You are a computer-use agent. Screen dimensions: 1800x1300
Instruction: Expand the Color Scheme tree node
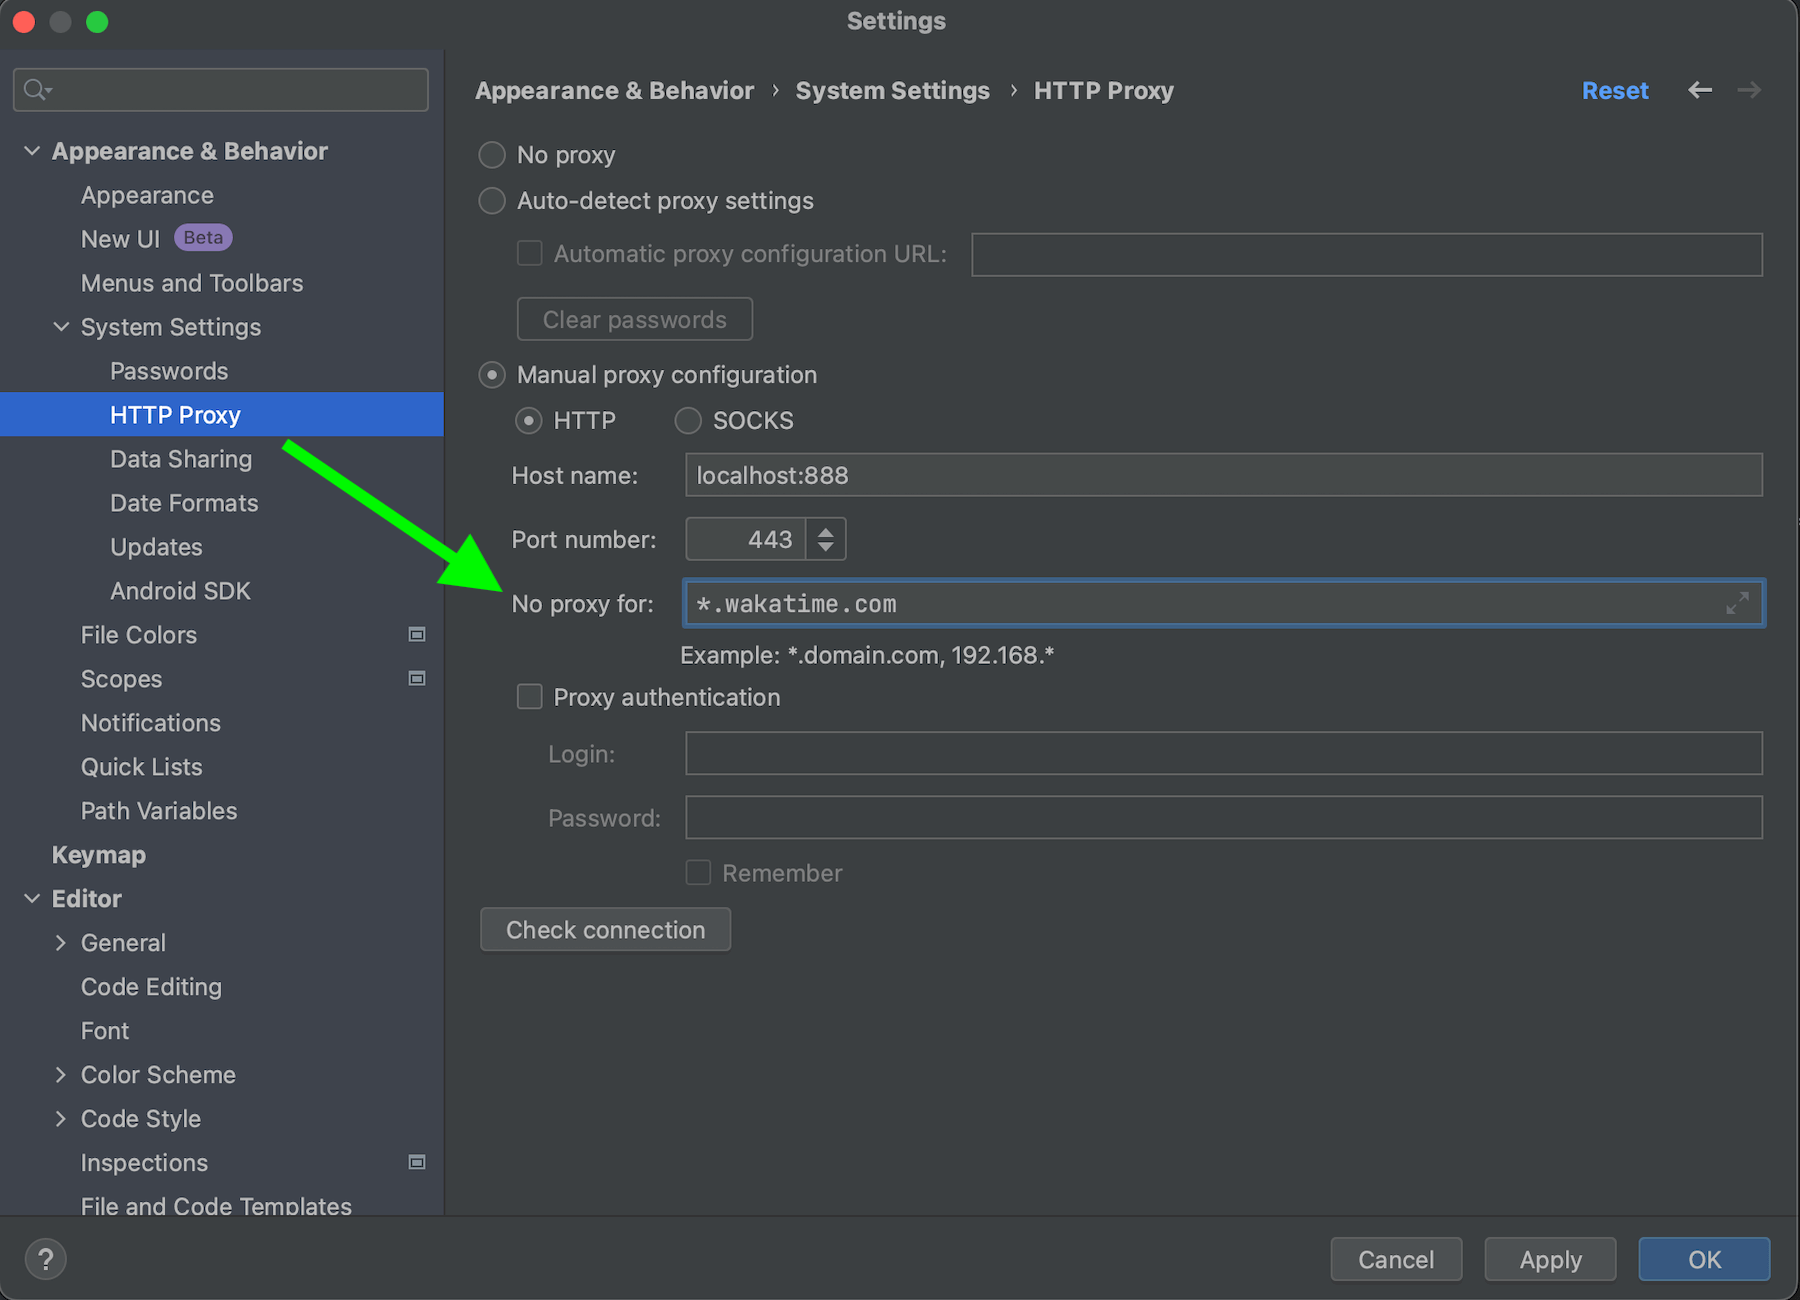pos(61,1075)
